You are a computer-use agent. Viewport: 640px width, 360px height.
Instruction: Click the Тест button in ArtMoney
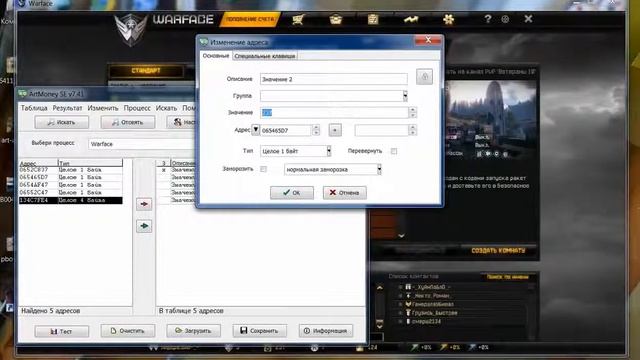point(62,331)
